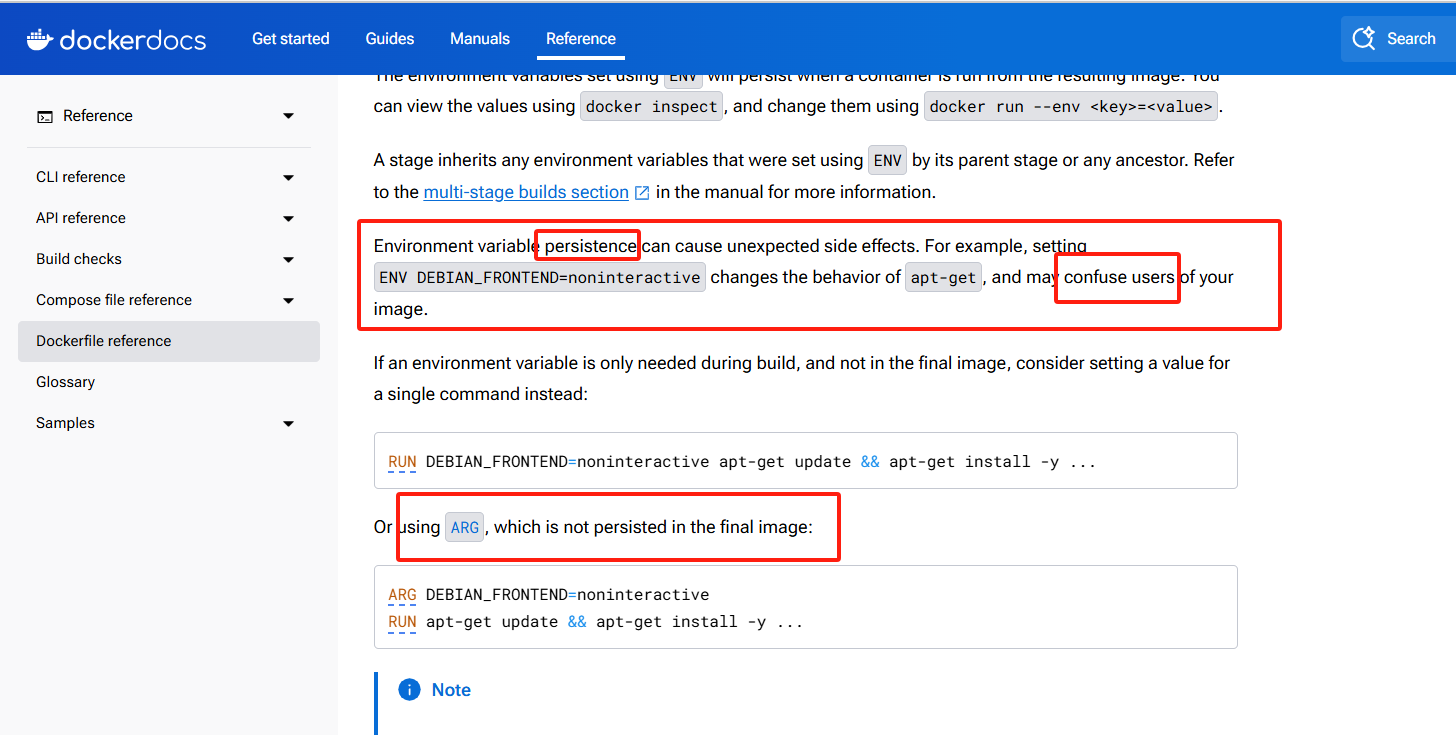Click the Search AI sparkle icon
Image resolution: width=1456 pixels, height=735 pixels.
point(1364,39)
